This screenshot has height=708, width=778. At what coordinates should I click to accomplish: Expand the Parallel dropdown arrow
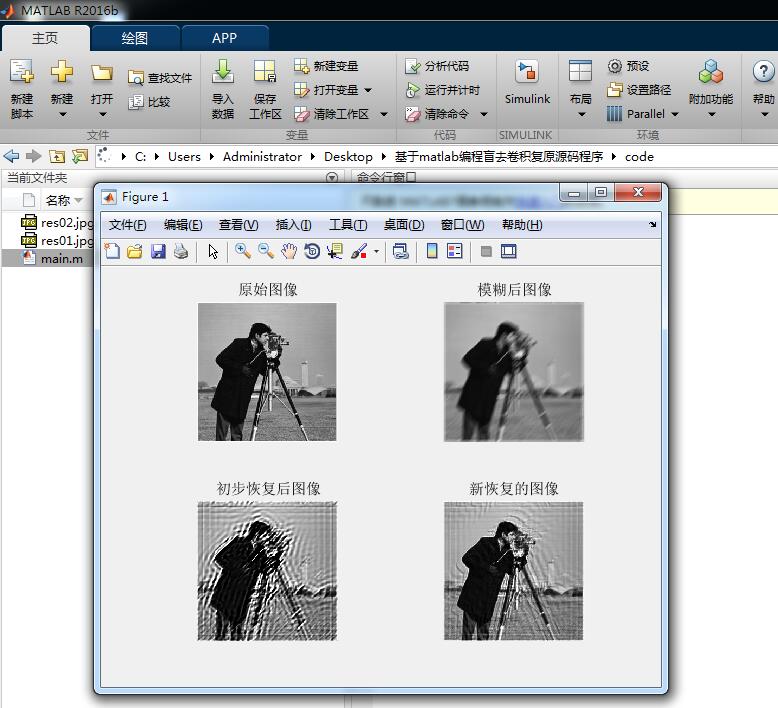tap(675, 115)
